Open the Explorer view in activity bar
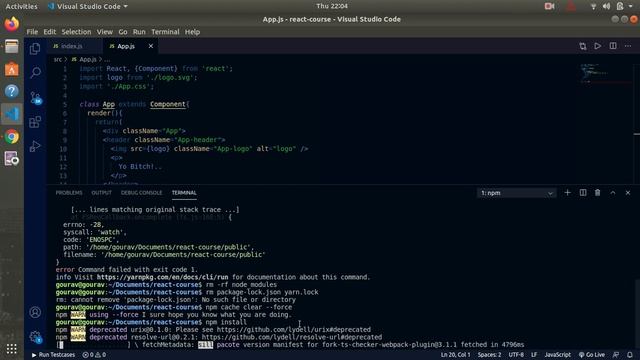Screen dimensions: 640x360 pos(35,49)
